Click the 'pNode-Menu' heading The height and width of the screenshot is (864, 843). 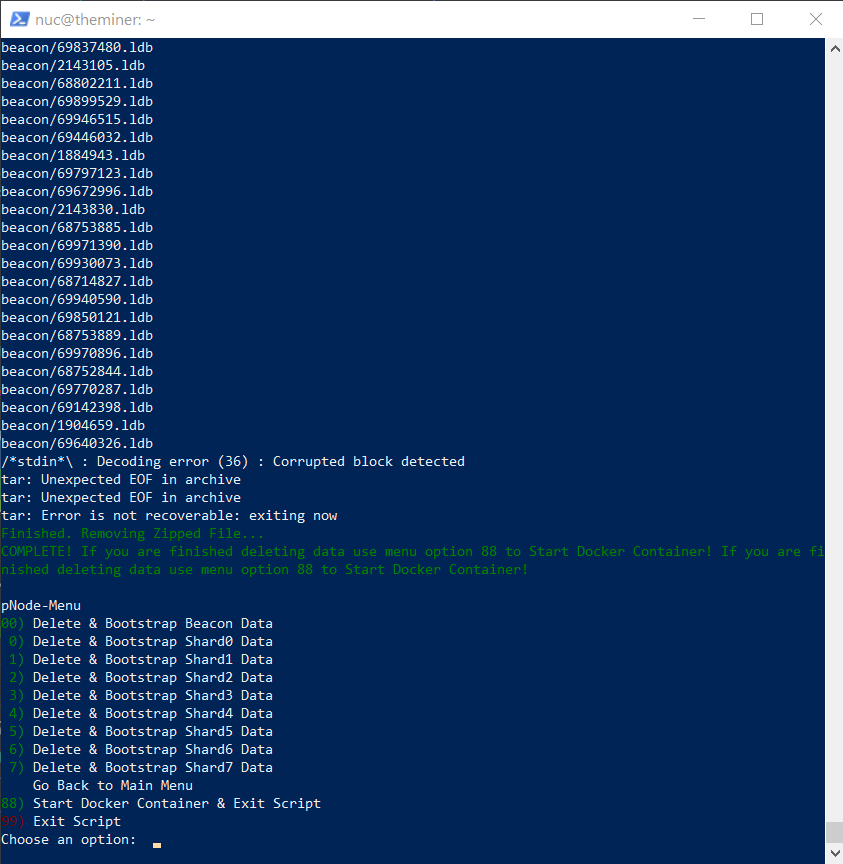(x=41, y=606)
